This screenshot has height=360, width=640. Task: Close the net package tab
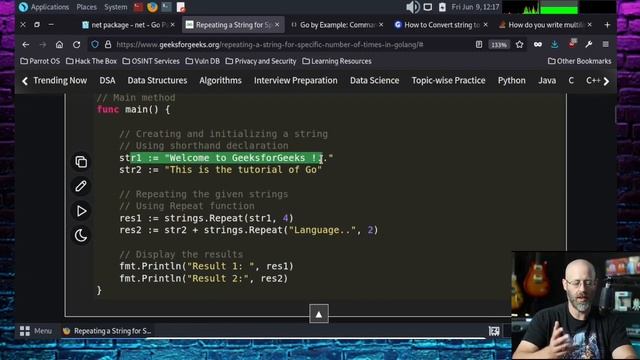[x=173, y=25]
